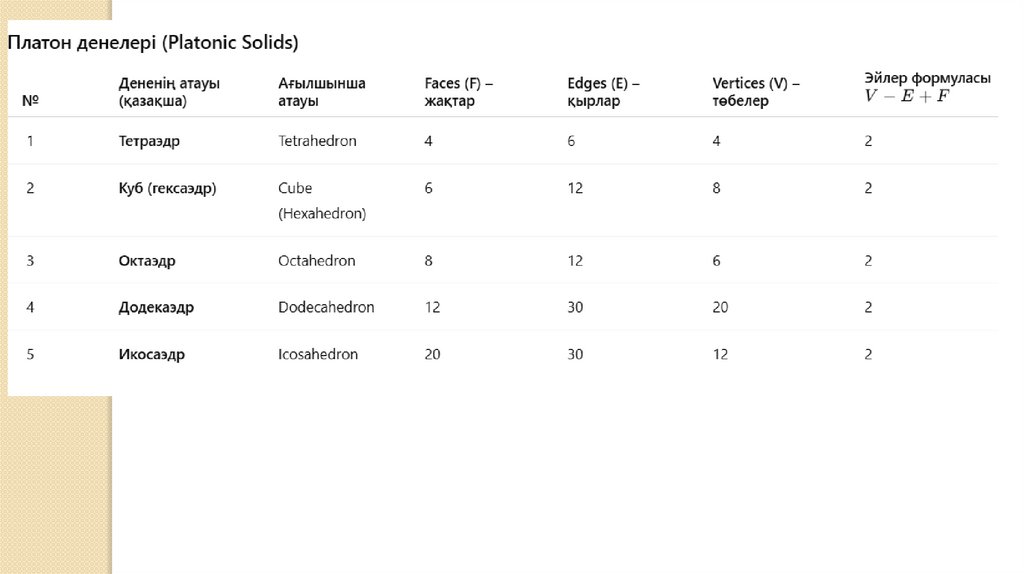Click the "Edges (E) – қырлар" header
The image size is (1024, 574).
point(604,92)
